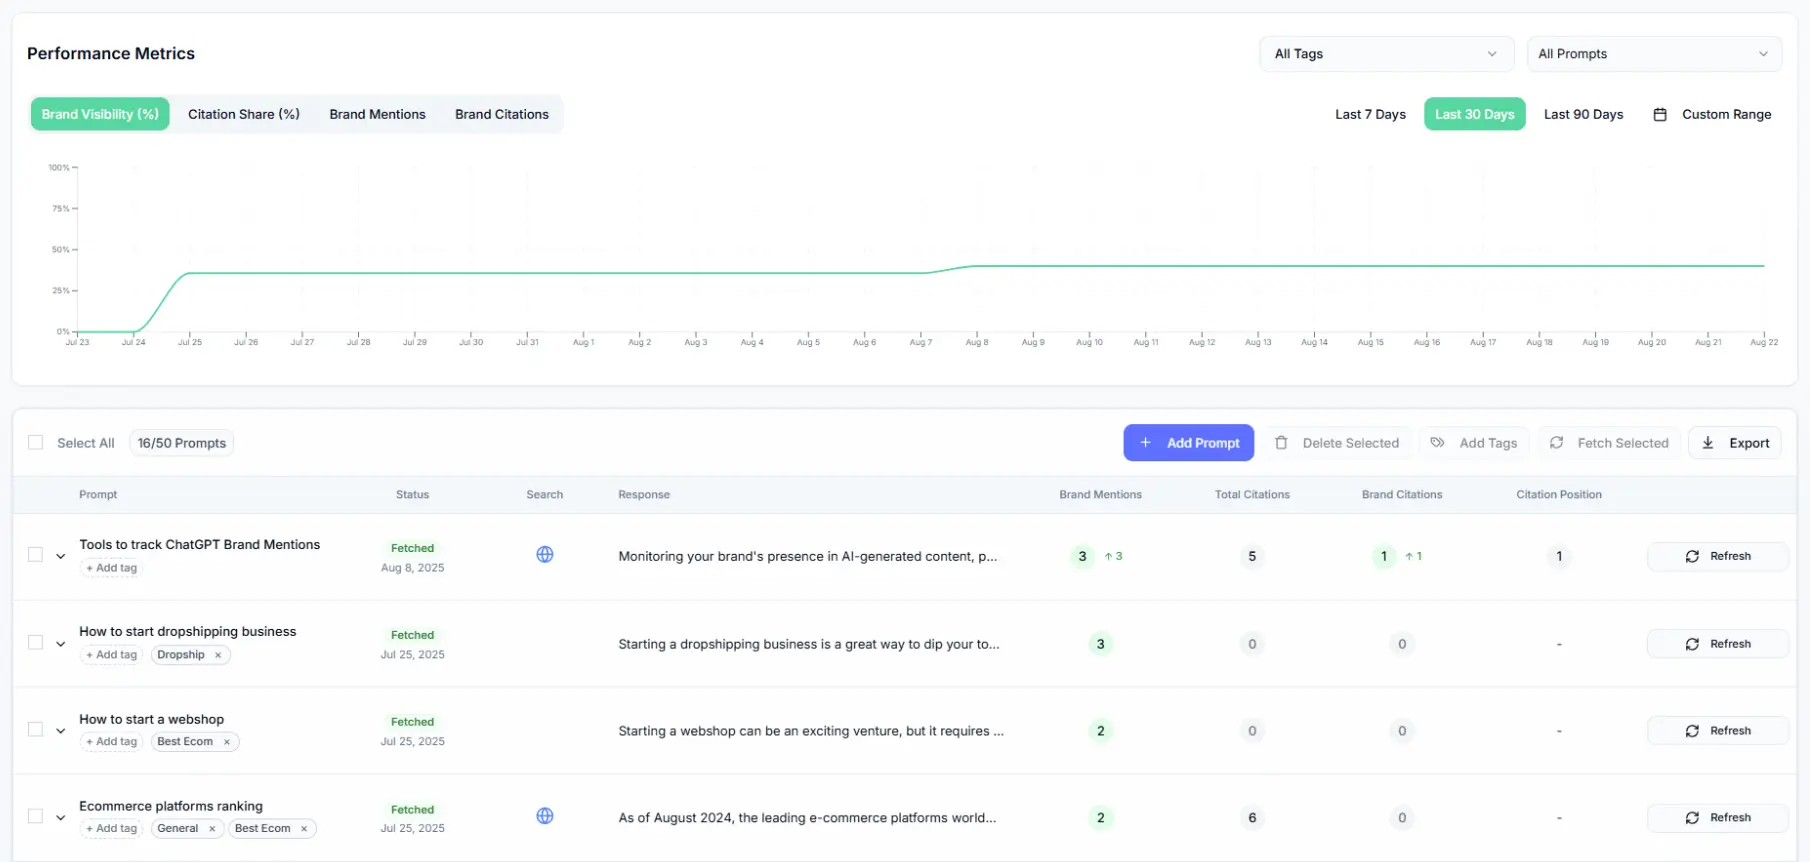Switch to Brand Mentions metric tab
1810x862 pixels.
[x=378, y=114]
